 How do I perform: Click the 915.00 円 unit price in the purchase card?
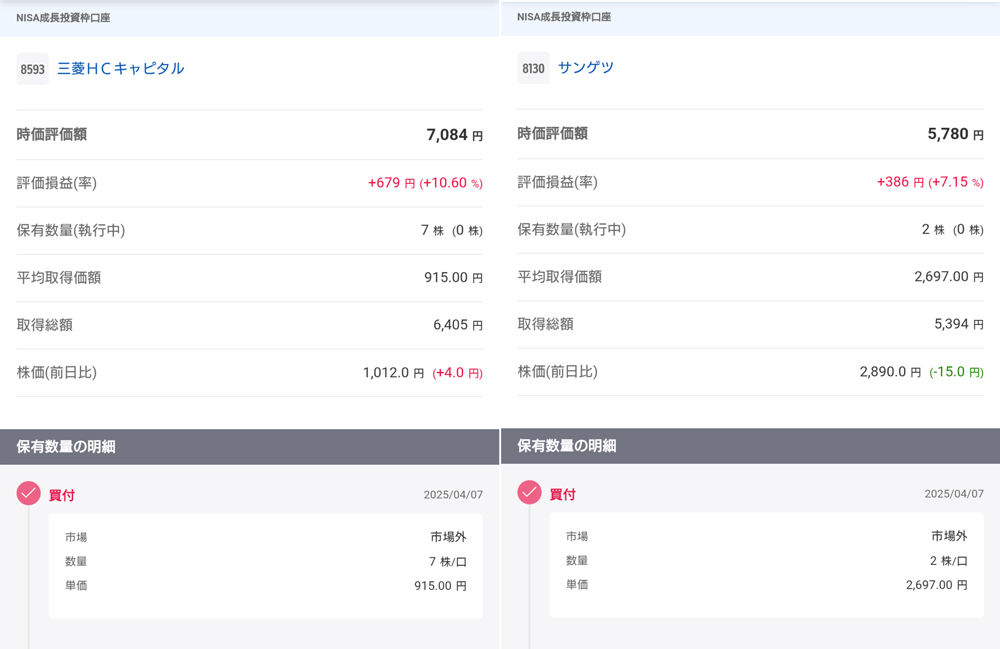[440, 585]
